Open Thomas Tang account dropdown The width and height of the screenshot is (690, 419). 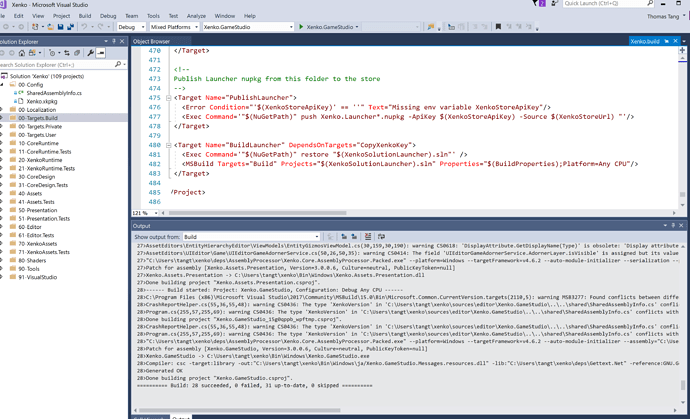click(x=666, y=16)
